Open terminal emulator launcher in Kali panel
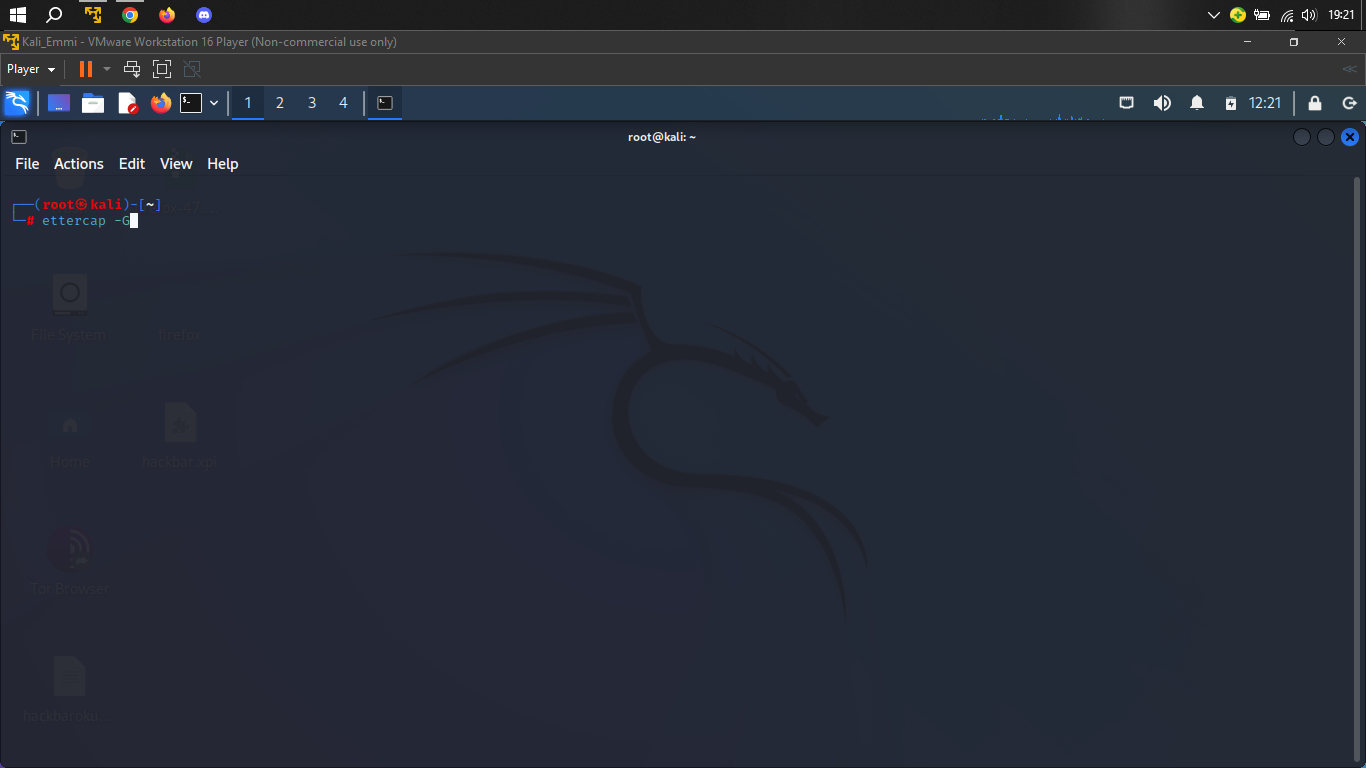Screen dimensions: 1366x768 (191, 103)
